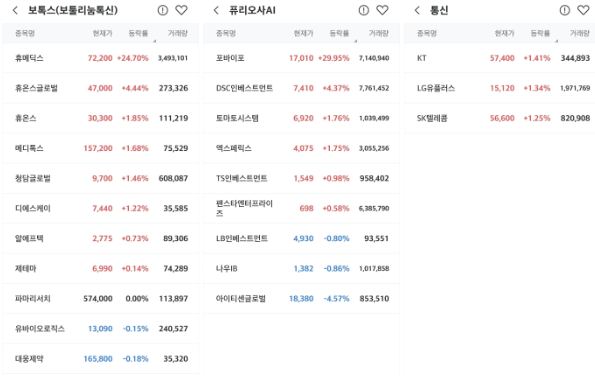Go back from 퓨리오사AI panel
The width and height of the screenshot is (595, 376).
click(x=216, y=10)
